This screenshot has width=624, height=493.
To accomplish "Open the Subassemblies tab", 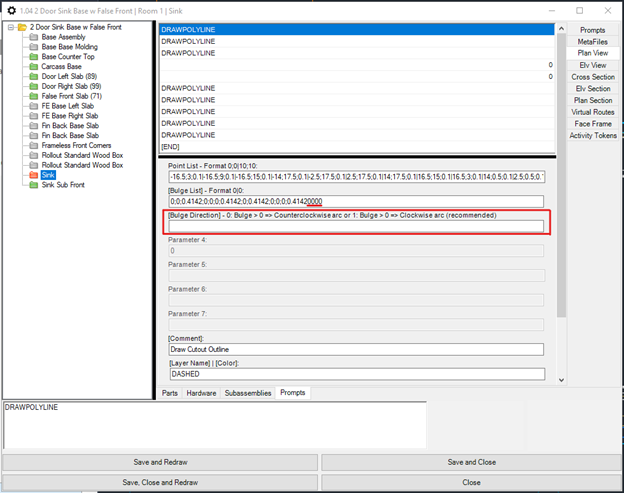I will coord(247,393).
